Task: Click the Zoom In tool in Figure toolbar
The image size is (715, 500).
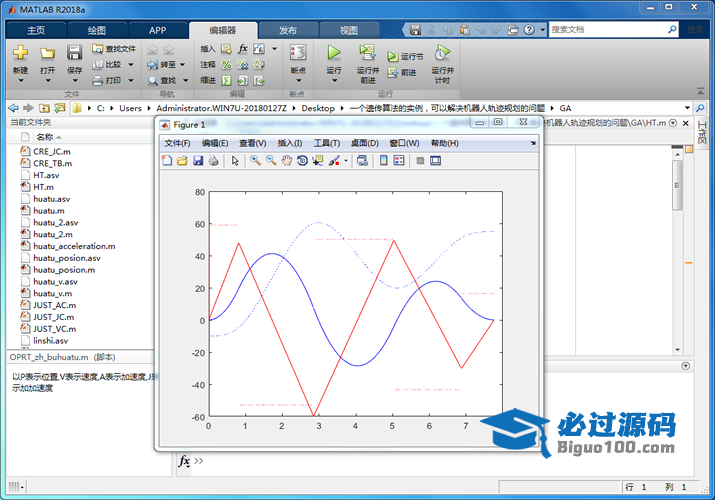Action: [x=256, y=161]
